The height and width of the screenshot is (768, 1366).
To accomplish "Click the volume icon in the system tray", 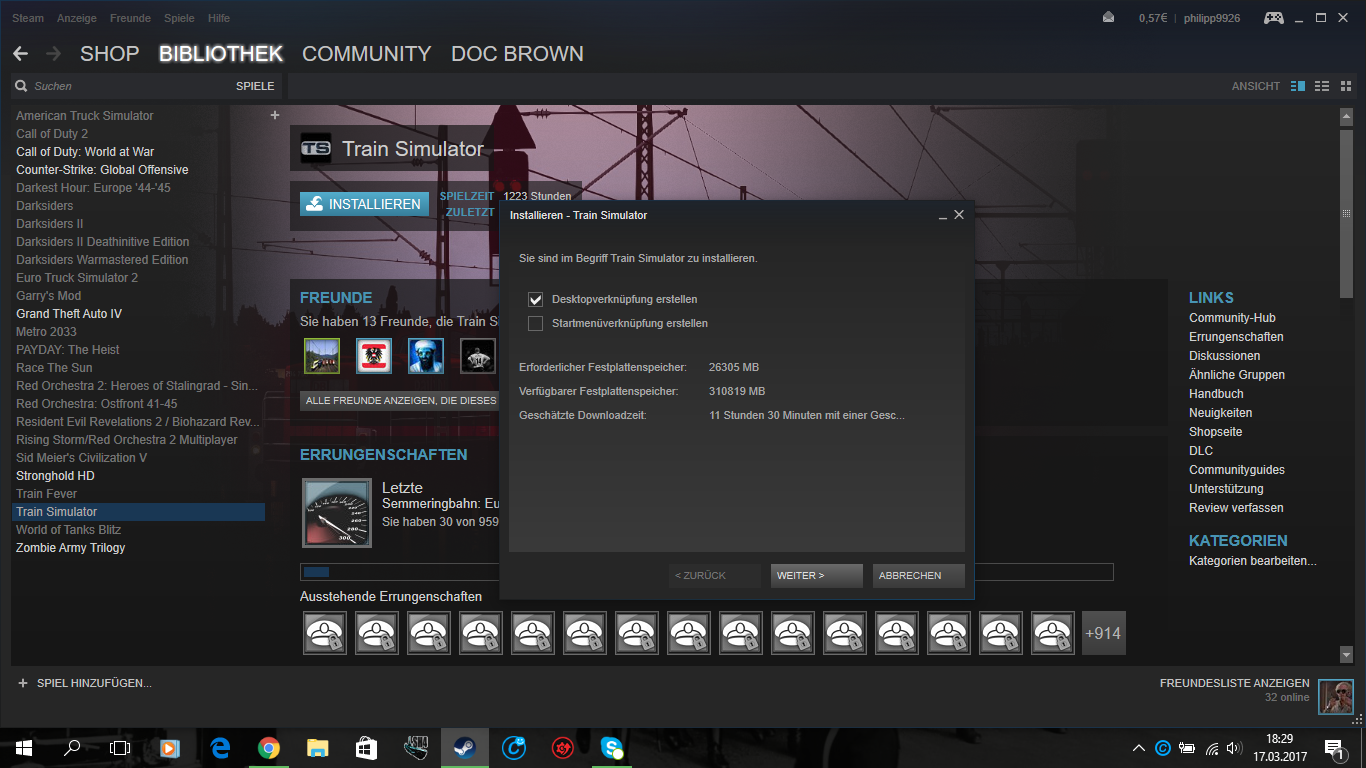I will [x=1236, y=748].
